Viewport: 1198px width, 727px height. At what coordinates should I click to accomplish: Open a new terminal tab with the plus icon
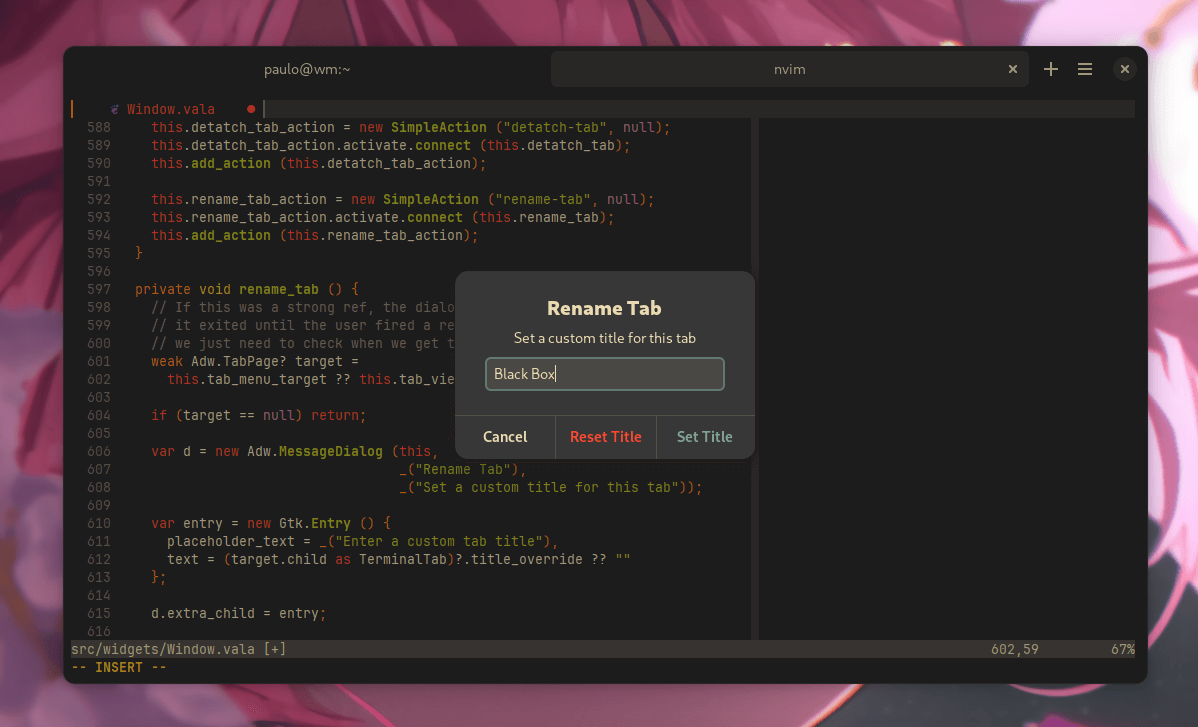pos(1050,69)
